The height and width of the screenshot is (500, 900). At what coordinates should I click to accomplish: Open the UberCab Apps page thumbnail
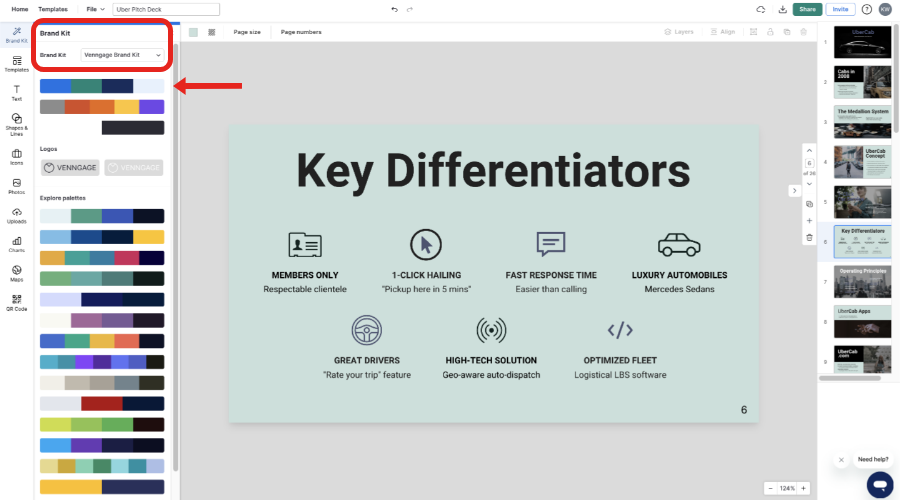862,322
